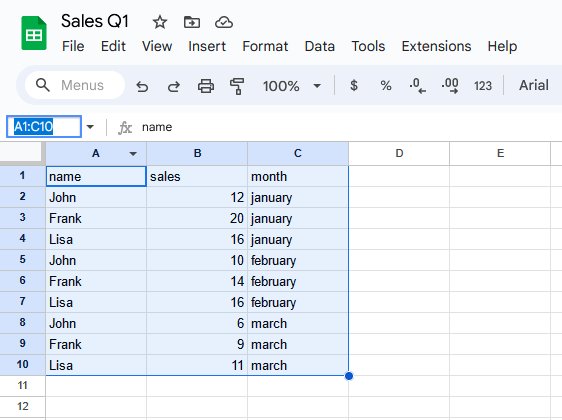Screen dimensions: 562x420
Task: Open the Tools menu
Action: (368, 46)
